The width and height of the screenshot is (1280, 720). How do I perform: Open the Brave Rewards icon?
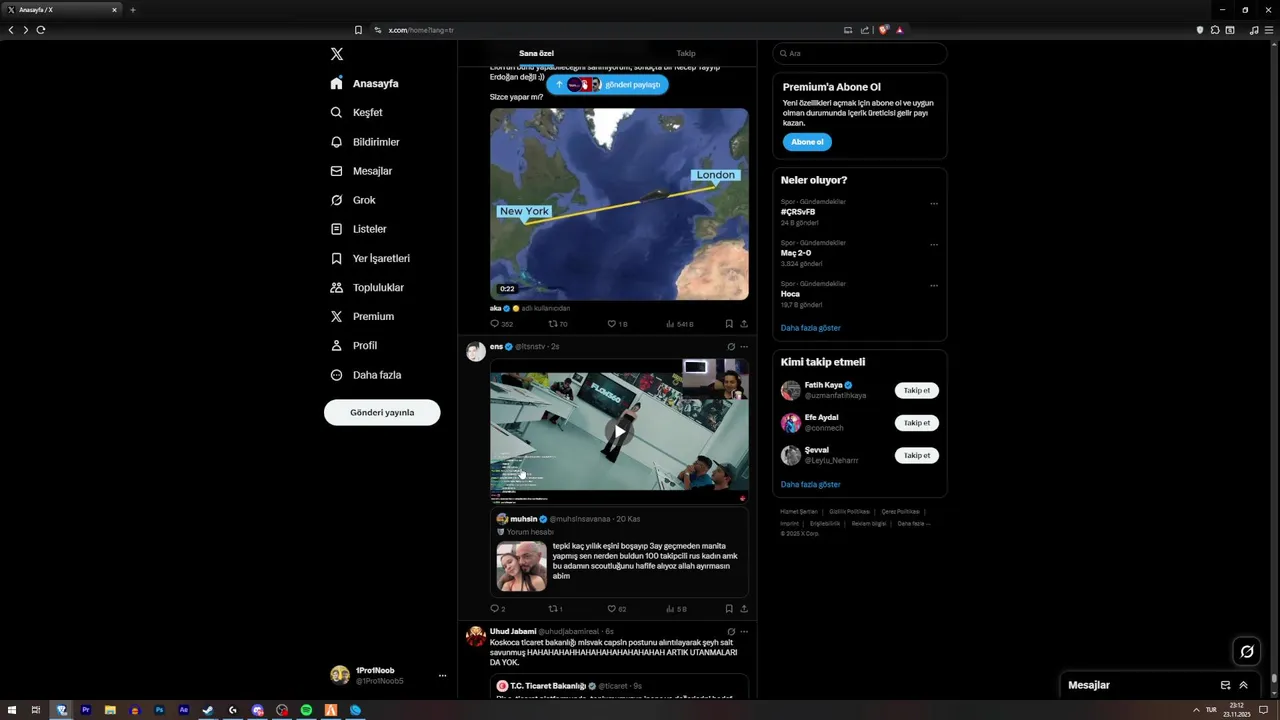900,30
